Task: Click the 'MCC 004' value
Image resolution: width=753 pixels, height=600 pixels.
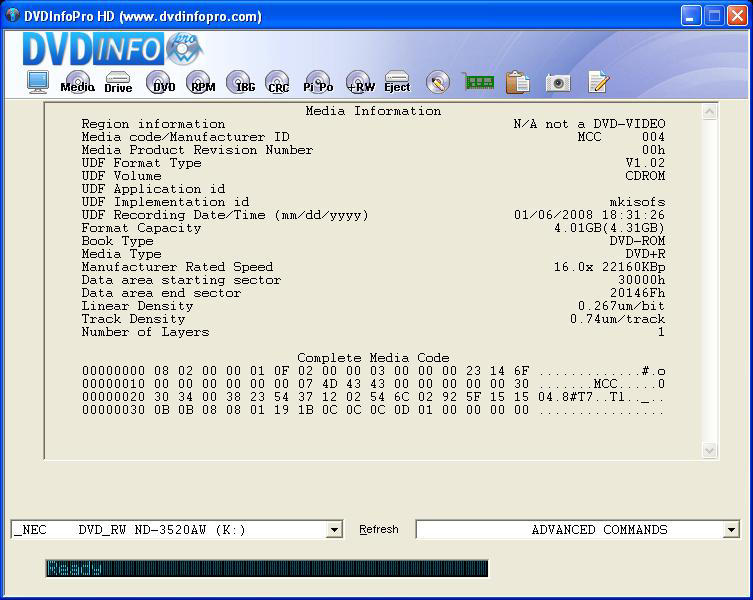Action: [x=621, y=137]
